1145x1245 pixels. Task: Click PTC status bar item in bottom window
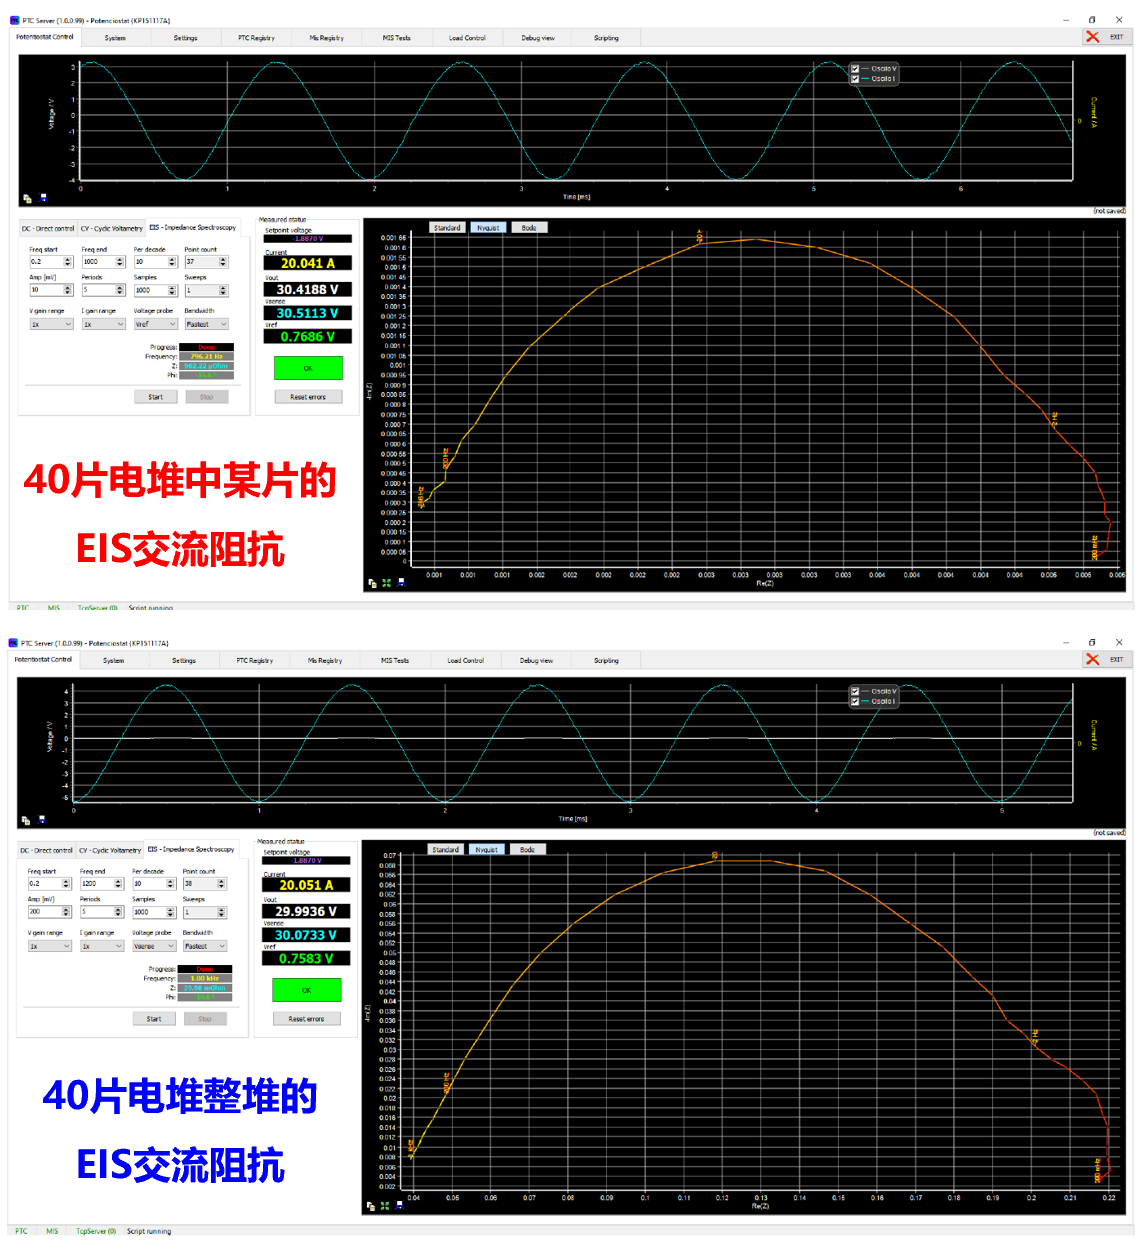(x=21, y=1231)
